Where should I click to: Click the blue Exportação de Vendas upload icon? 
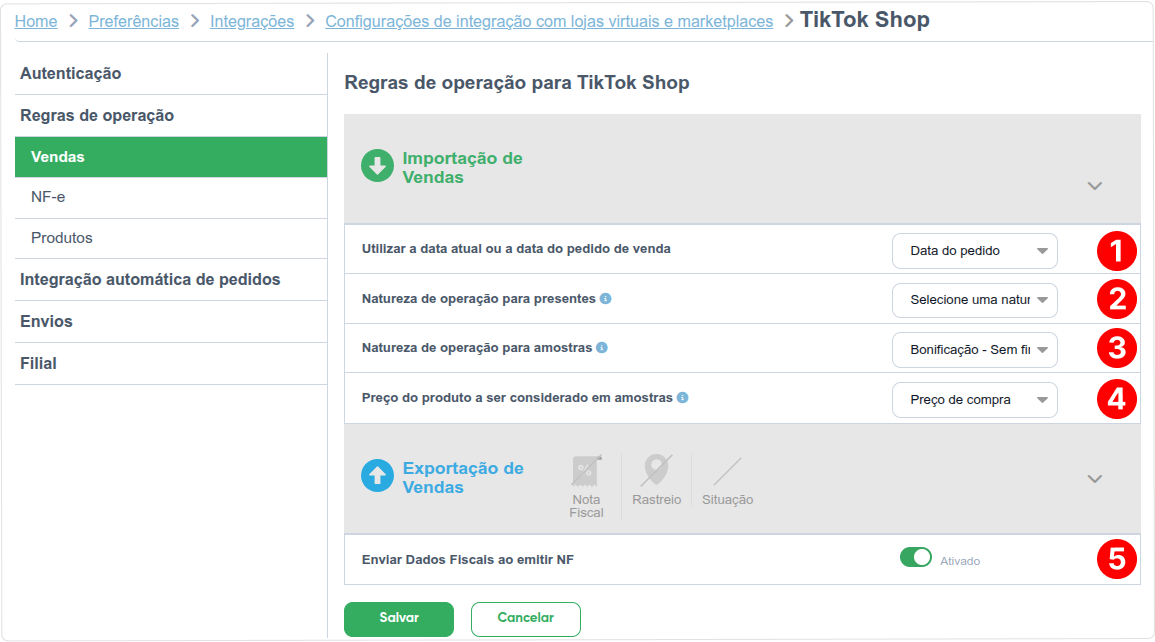point(377,476)
